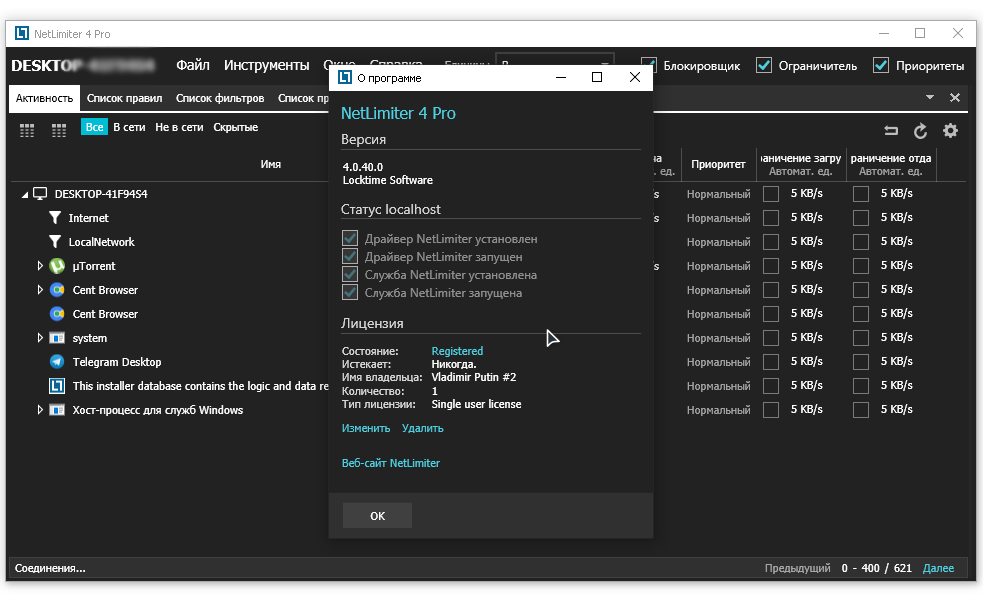Image resolution: width=983 pixels, height=603 pixels.
Task: Click the Удалить license link
Action: click(x=423, y=428)
